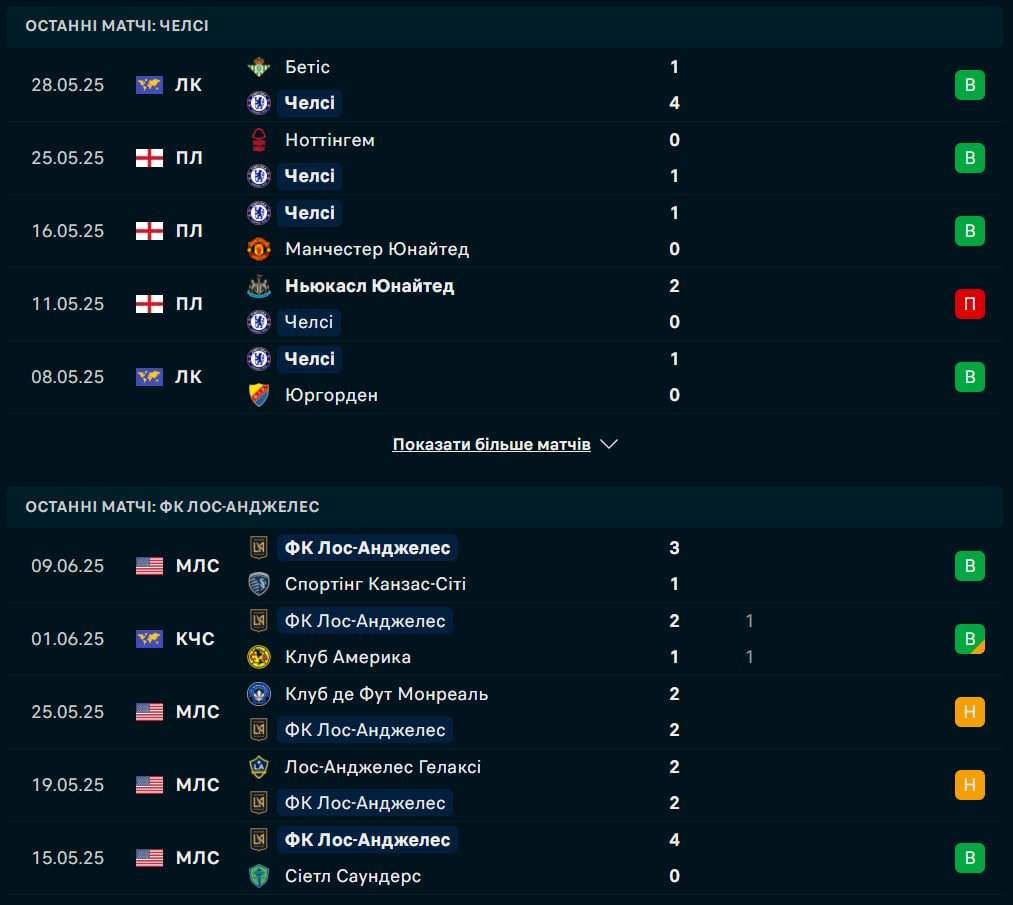Image resolution: width=1013 pixels, height=905 pixels.
Task: Click the green 'В' badge for Betis match
Action: 970,85
